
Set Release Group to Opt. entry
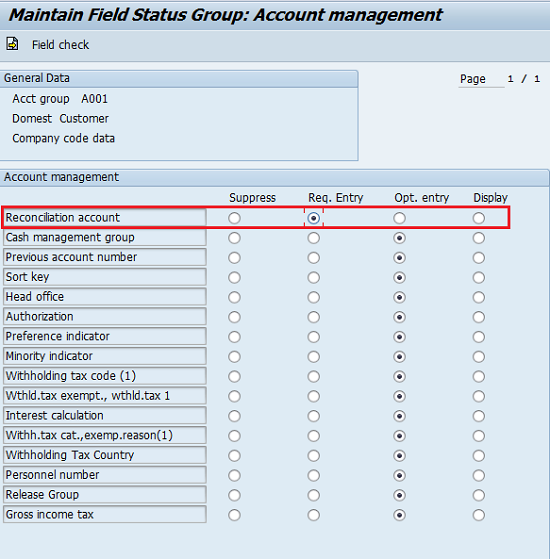[400, 495]
